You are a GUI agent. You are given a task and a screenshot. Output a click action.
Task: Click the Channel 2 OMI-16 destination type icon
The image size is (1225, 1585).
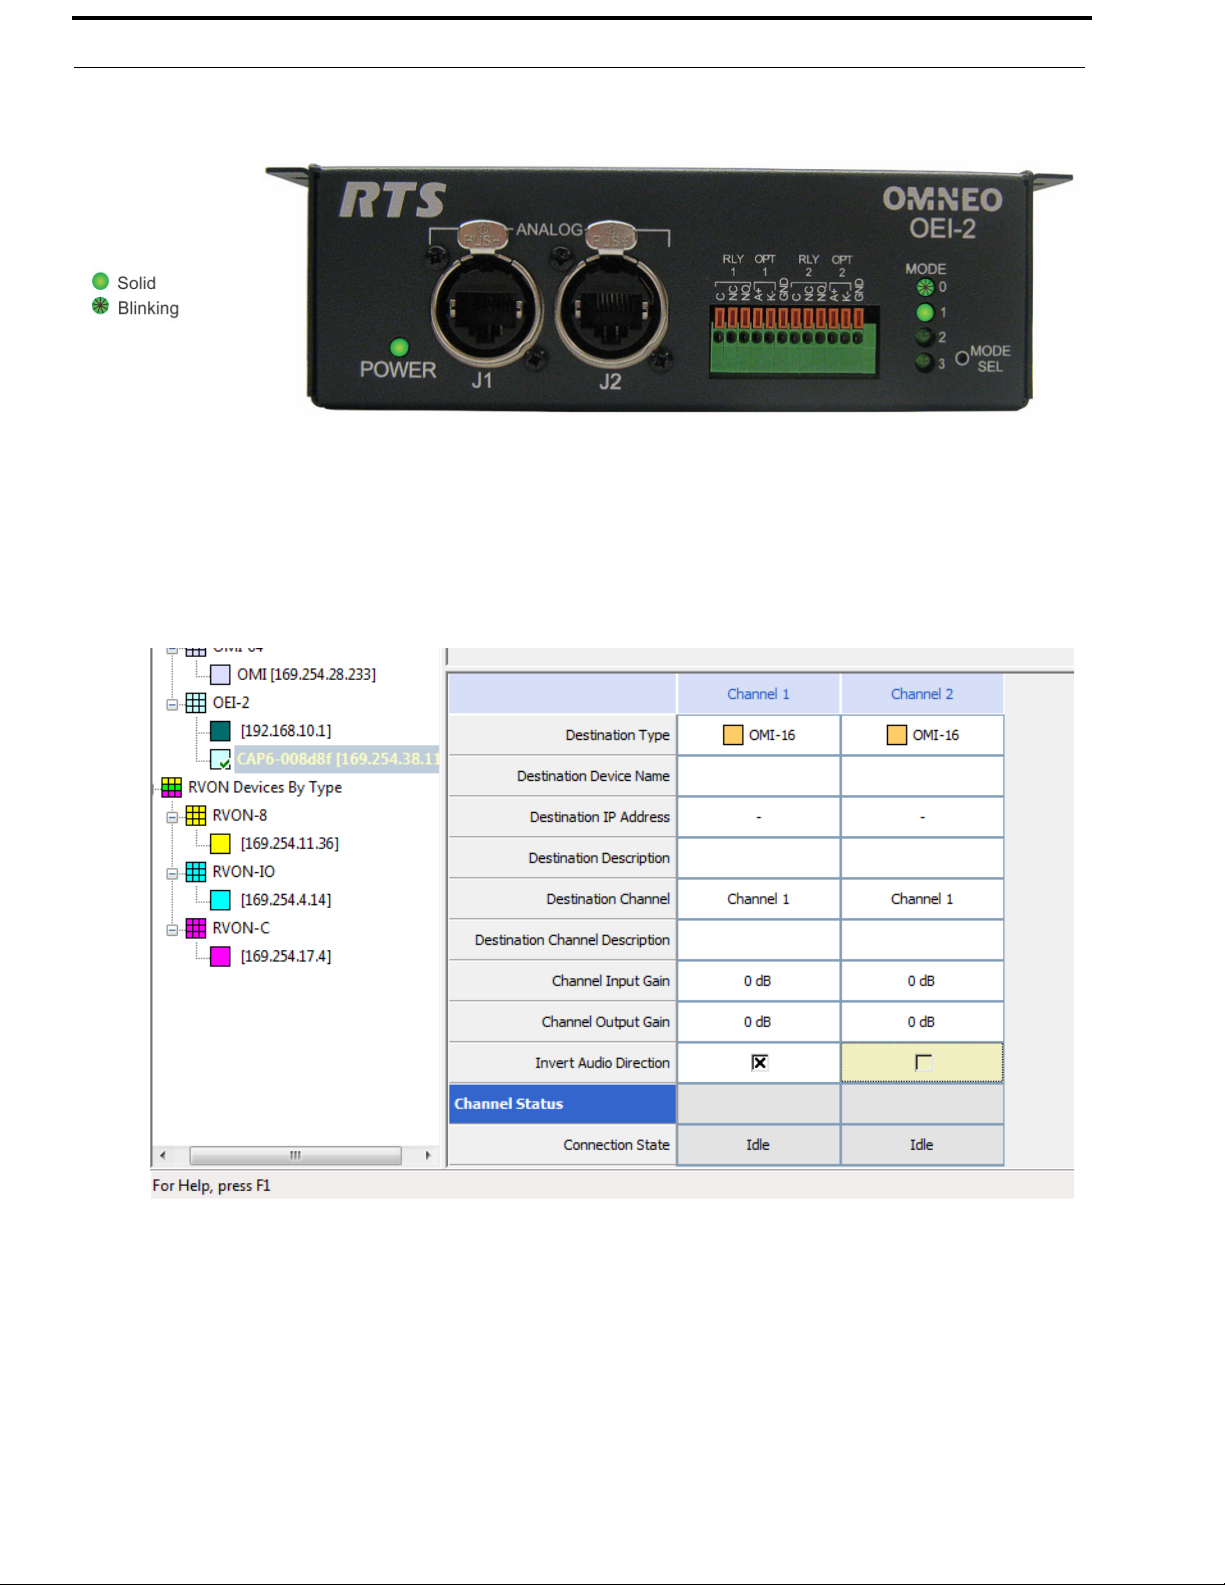[897, 735]
